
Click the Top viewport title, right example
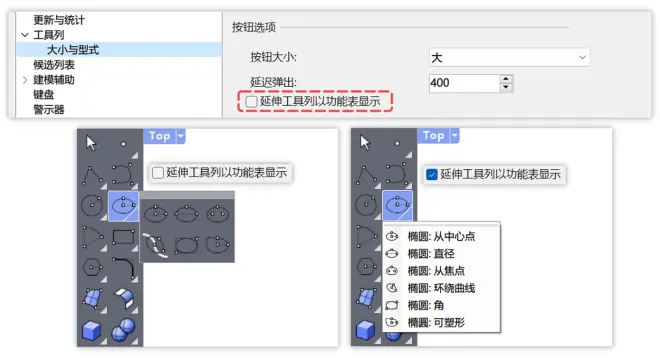[434, 136]
